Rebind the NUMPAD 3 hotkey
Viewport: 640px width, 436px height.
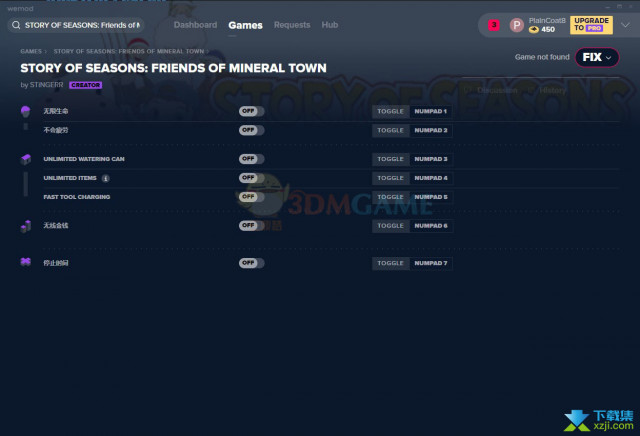tap(431, 159)
